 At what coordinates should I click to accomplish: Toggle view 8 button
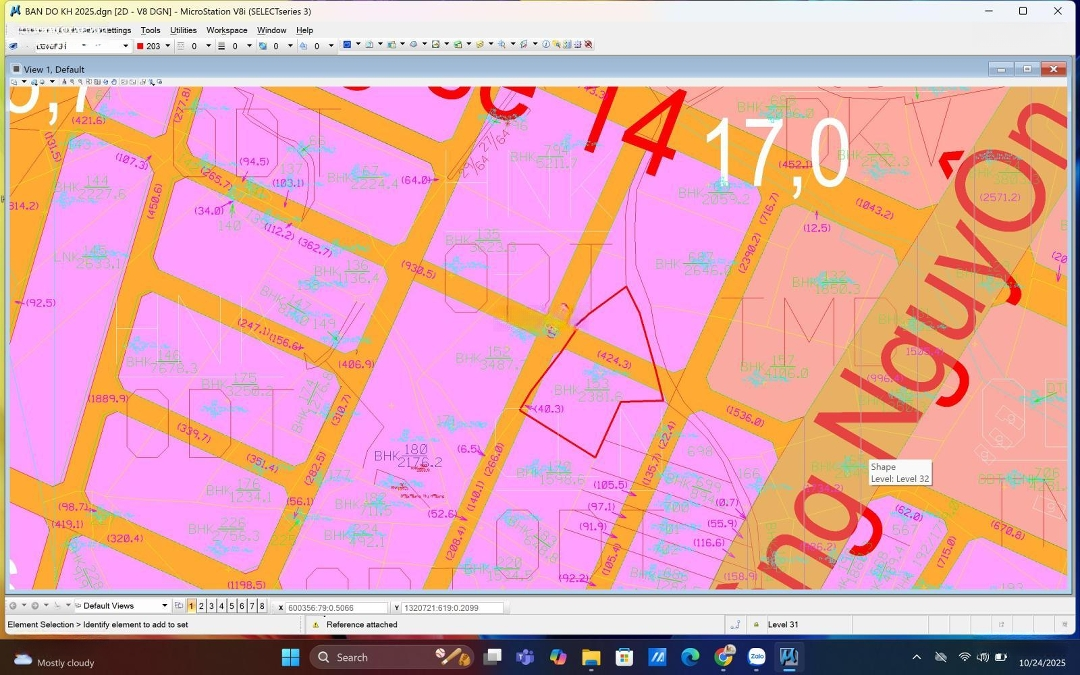(x=262, y=606)
